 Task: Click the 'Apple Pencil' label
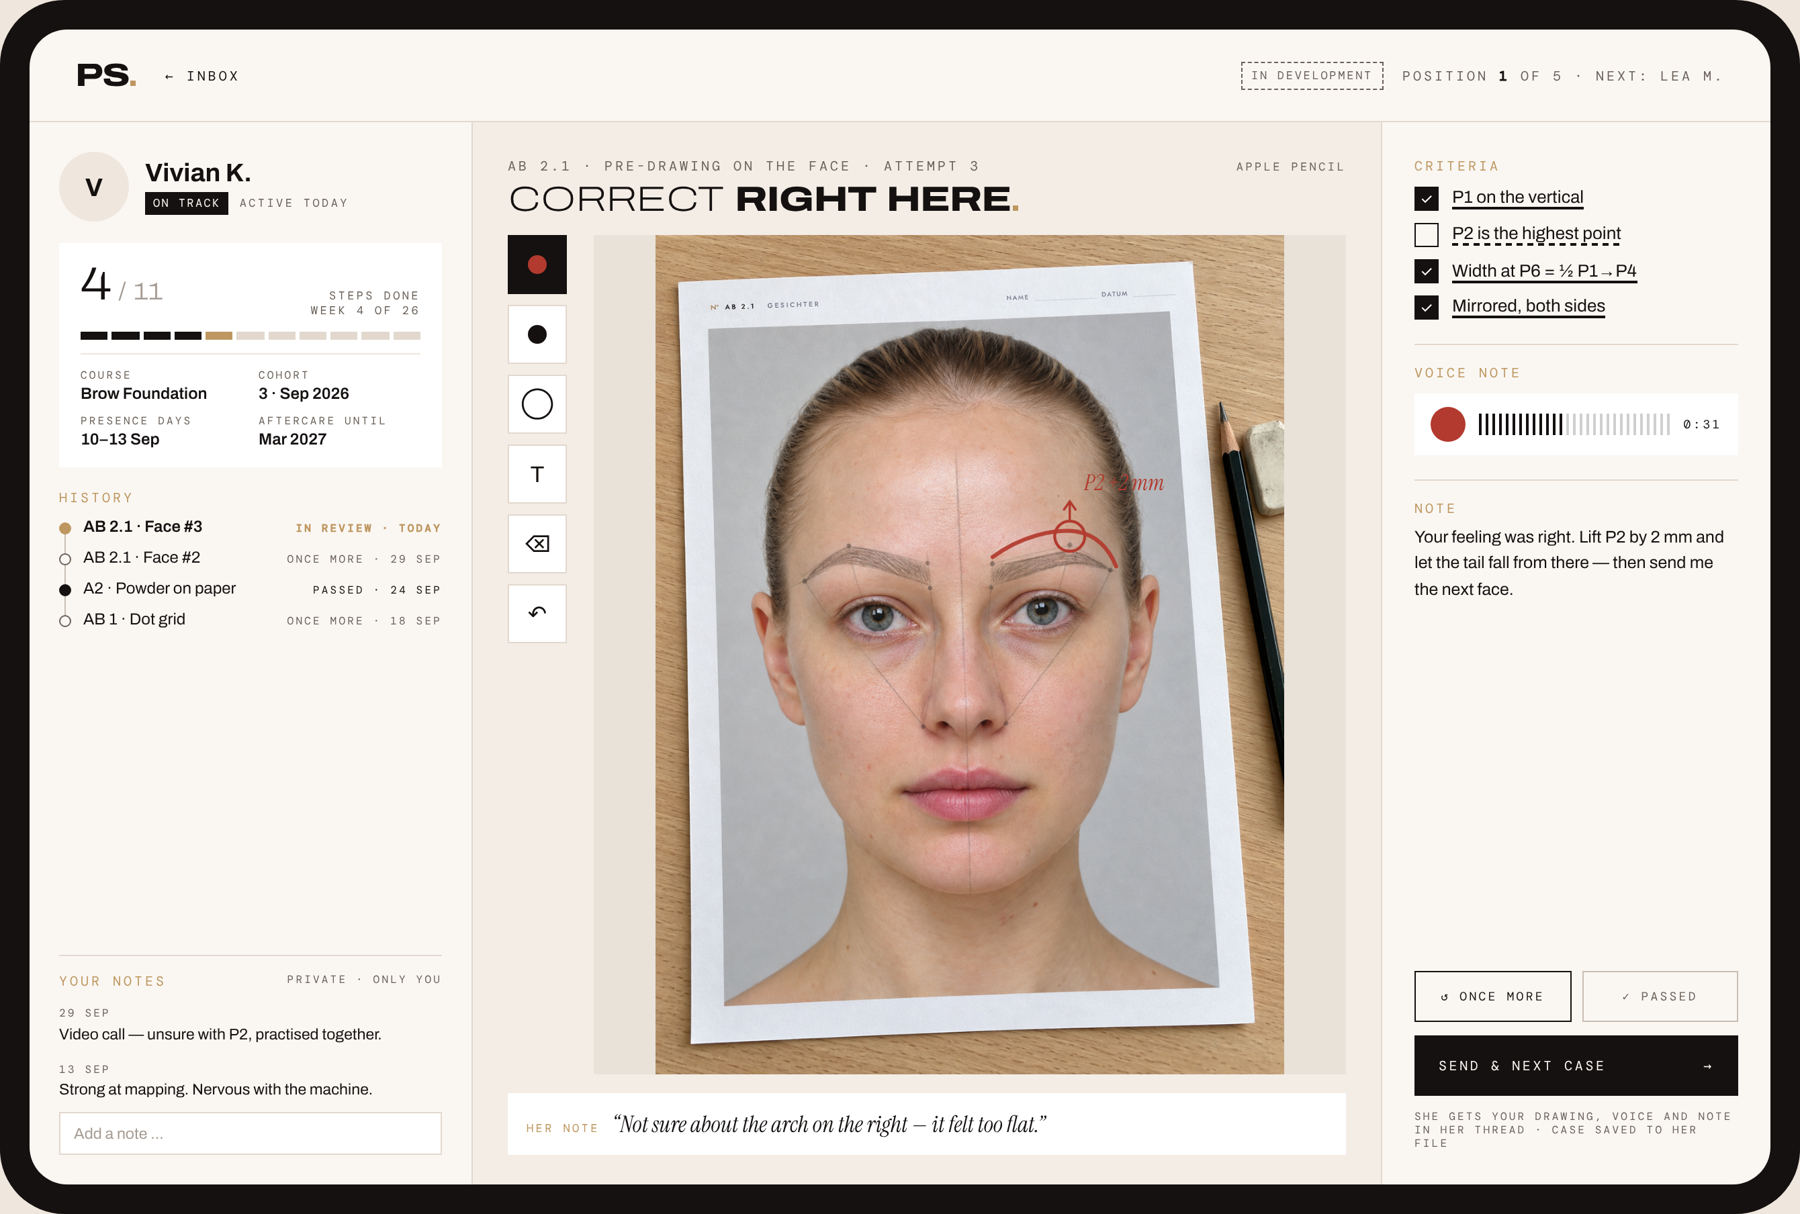pyautogui.click(x=1290, y=167)
